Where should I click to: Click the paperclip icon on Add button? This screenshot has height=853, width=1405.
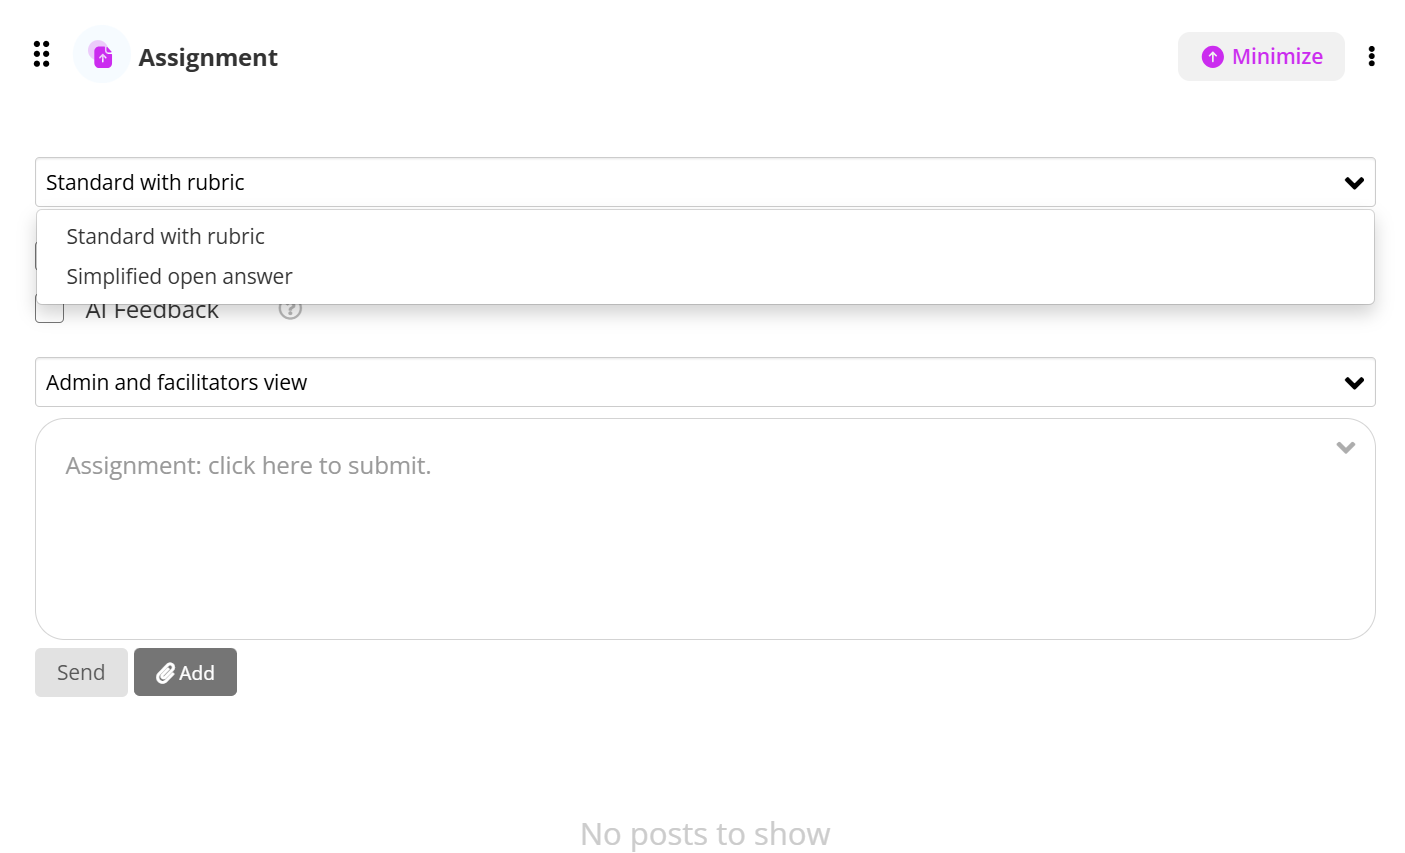click(166, 673)
